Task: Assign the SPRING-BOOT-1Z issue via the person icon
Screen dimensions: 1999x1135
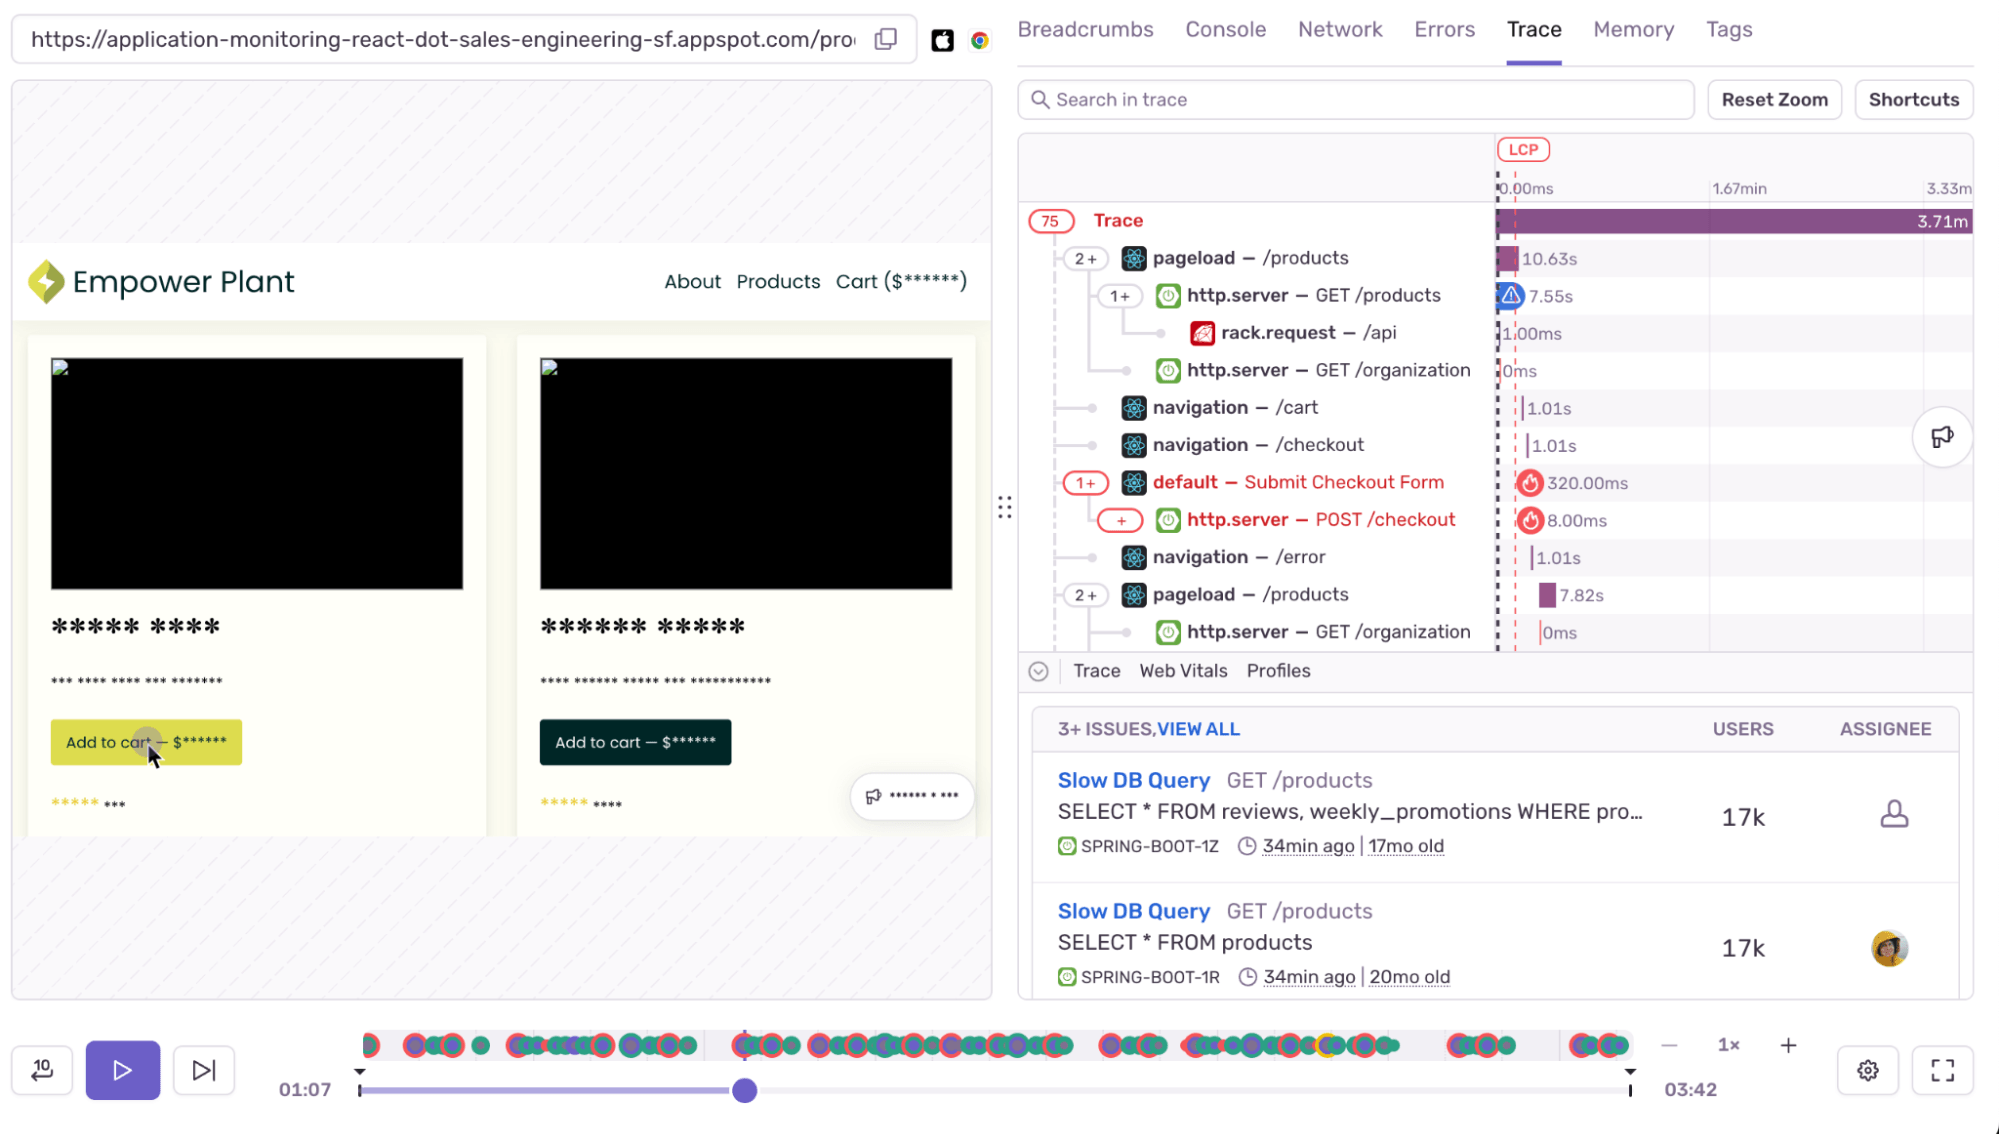Action: click(x=1896, y=814)
